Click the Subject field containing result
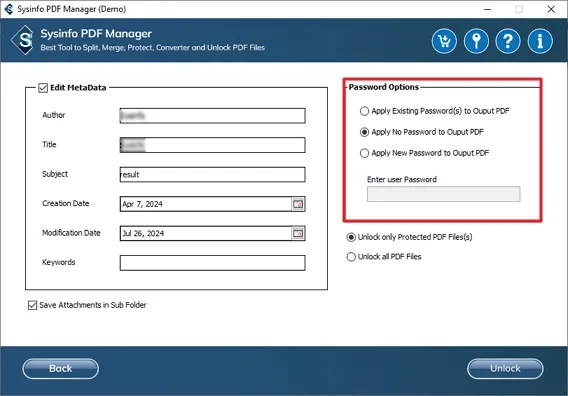568x396 pixels. pos(212,174)
